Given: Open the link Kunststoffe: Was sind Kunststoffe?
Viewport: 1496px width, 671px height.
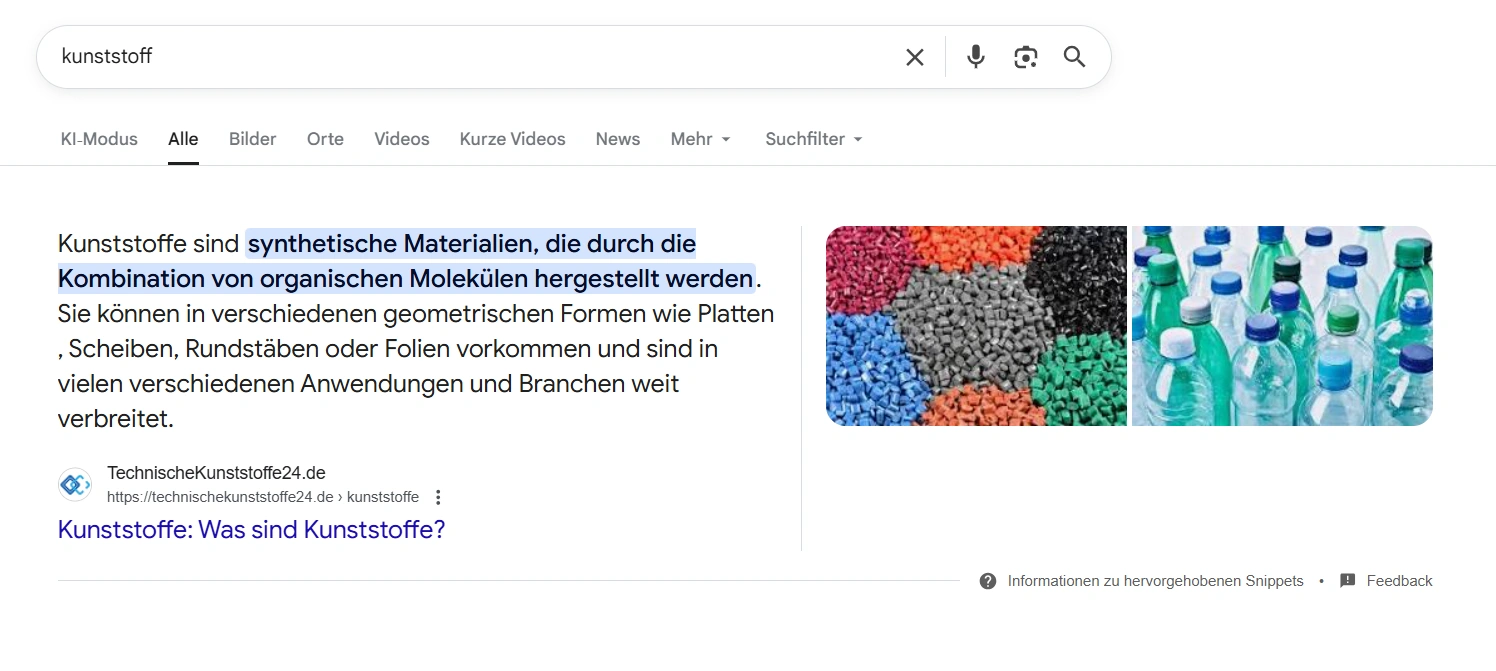Looking at the screenshot, I should pos(250,529).
